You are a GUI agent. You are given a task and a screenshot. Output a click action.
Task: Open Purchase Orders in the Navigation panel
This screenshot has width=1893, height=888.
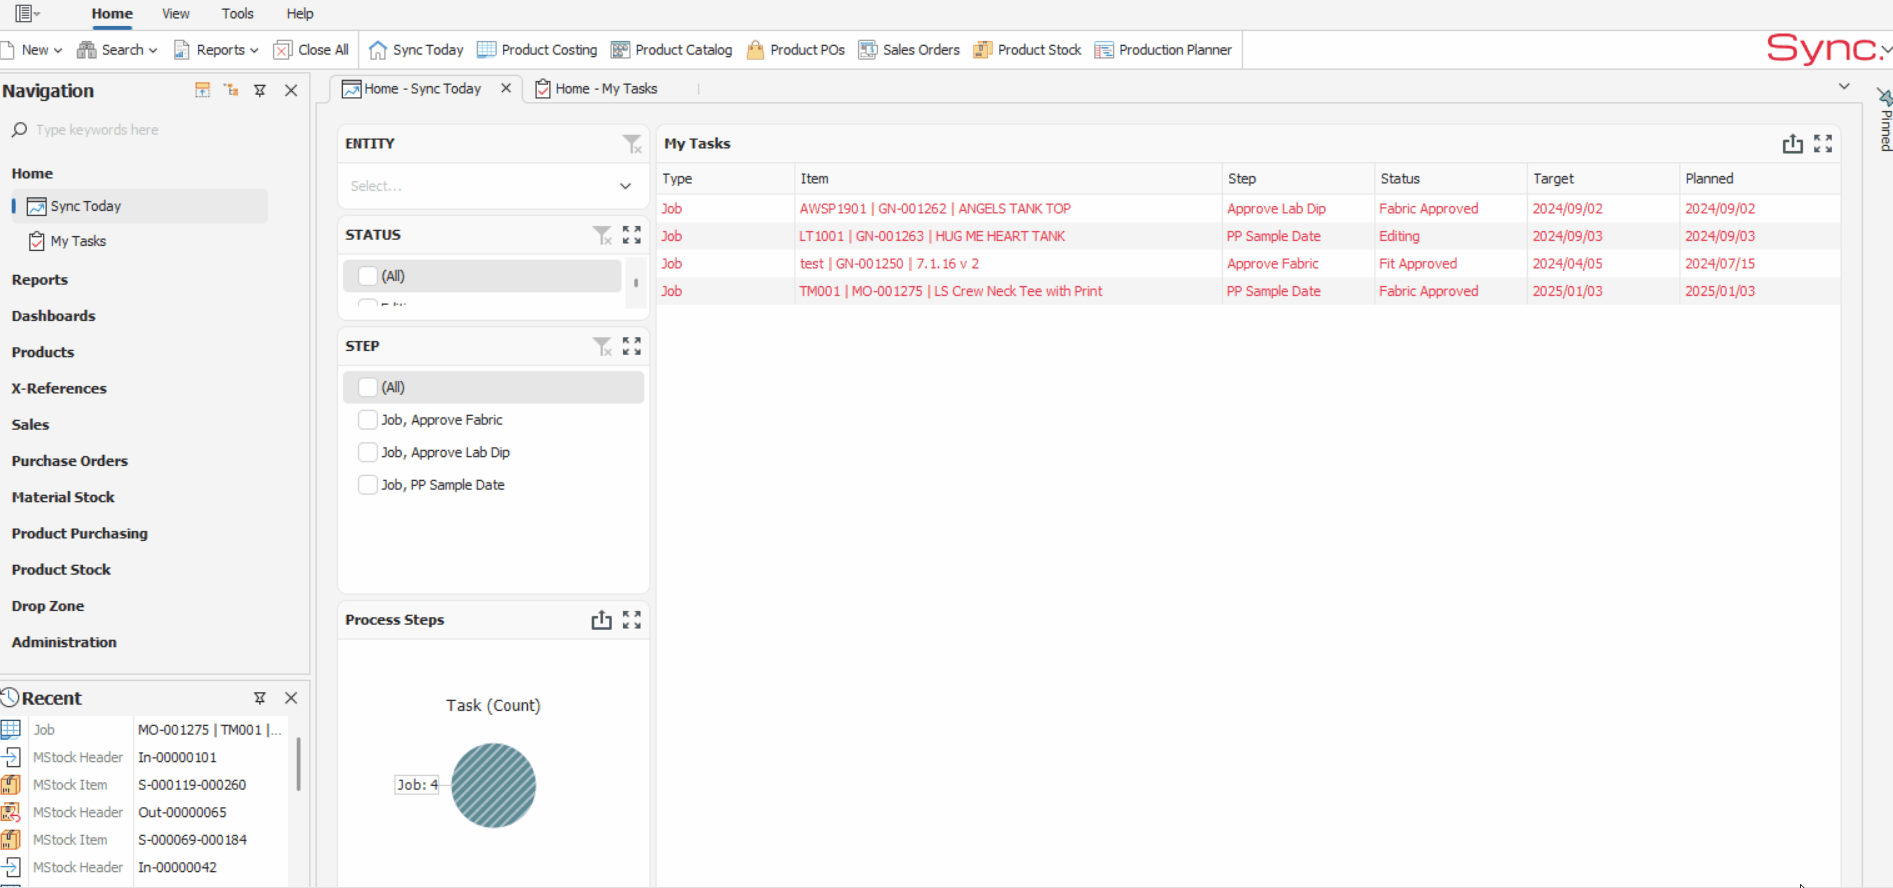70,461
